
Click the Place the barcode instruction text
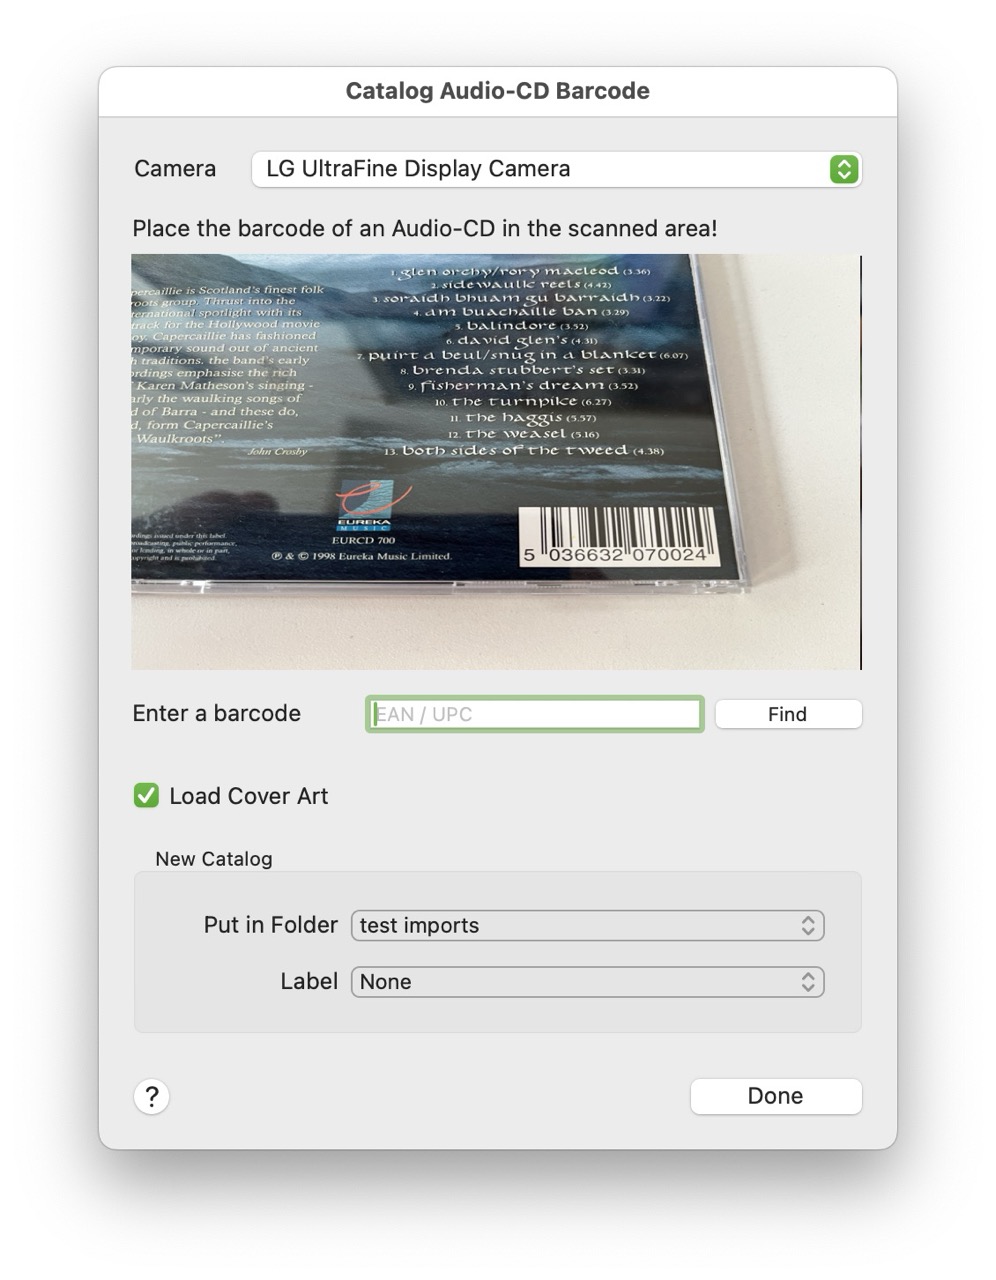(x=425, y=228)
